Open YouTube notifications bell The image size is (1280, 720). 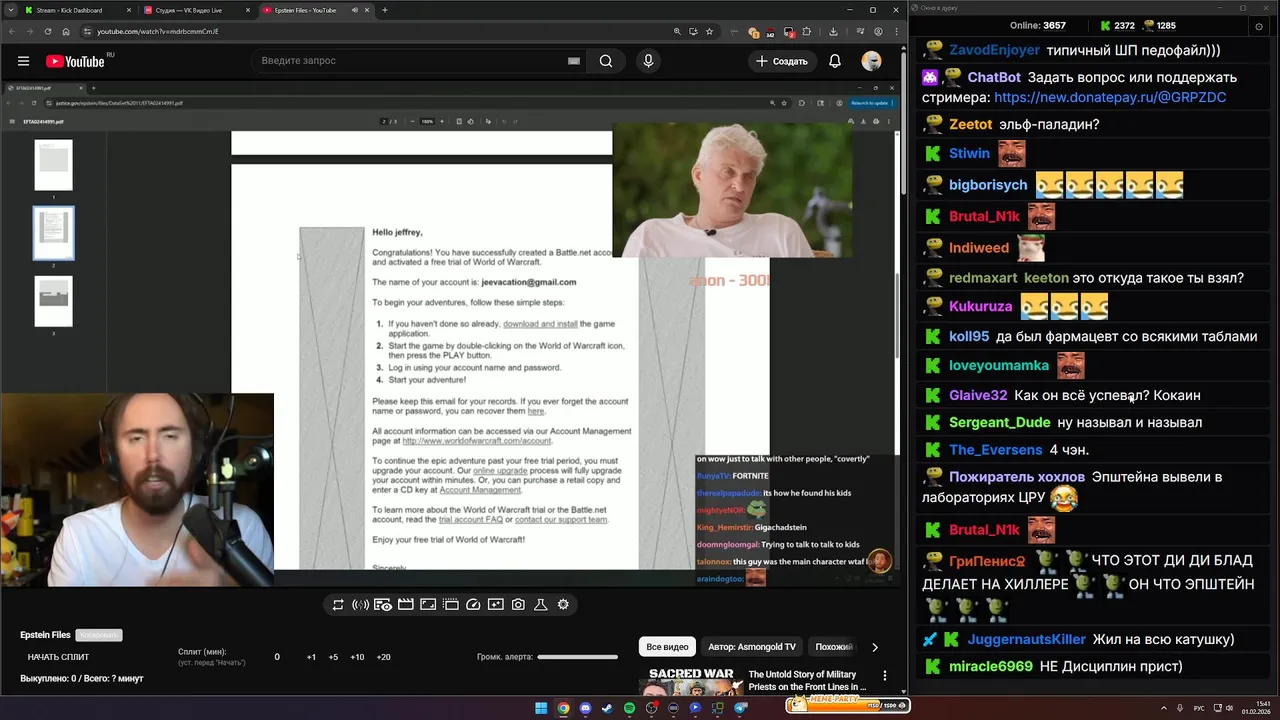834,61
